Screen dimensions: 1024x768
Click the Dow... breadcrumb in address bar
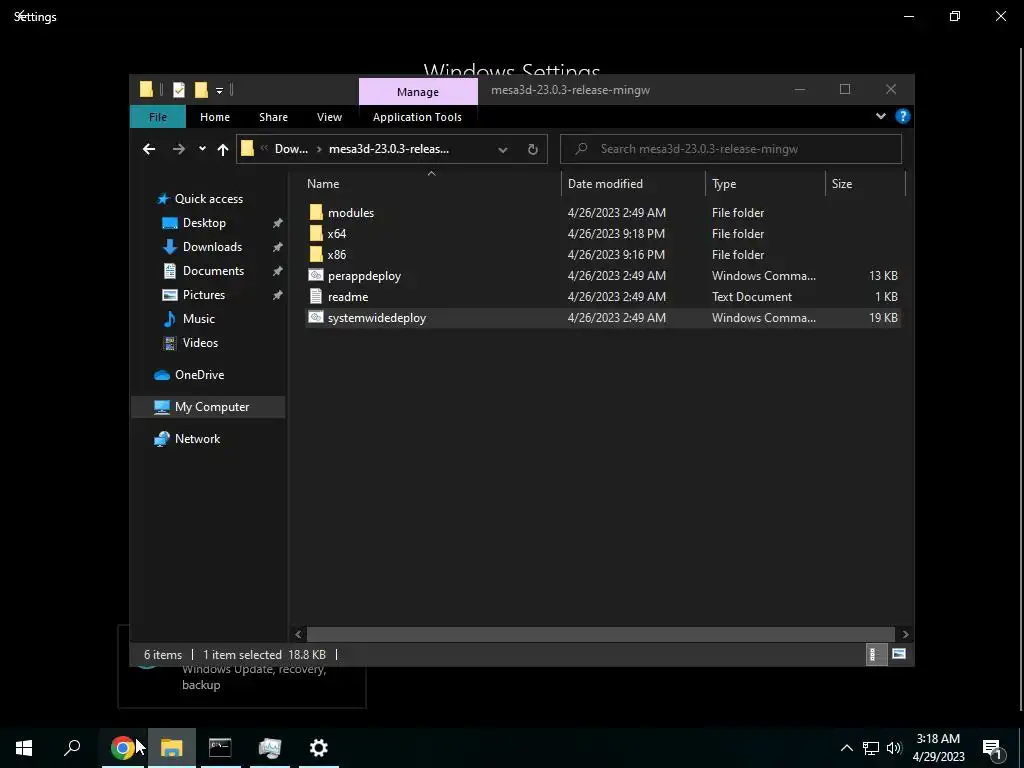click(x=291, y=149)
